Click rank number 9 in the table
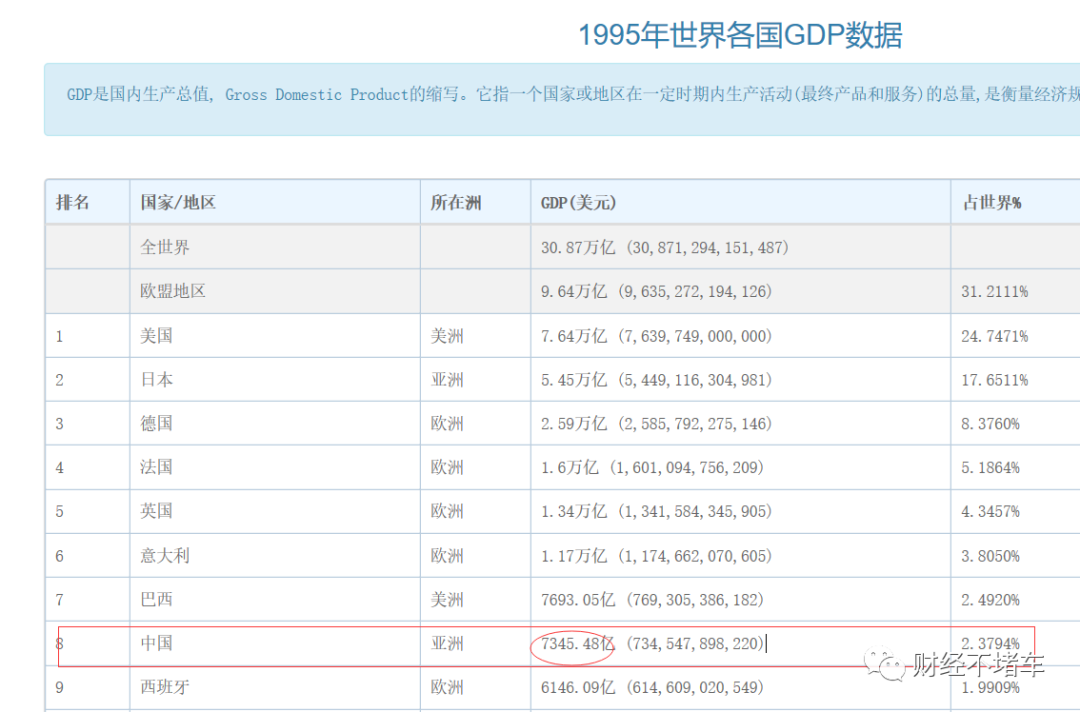The width and height of the screenshot is (1080, 712). pyautogui.click(x=59, y=688)
